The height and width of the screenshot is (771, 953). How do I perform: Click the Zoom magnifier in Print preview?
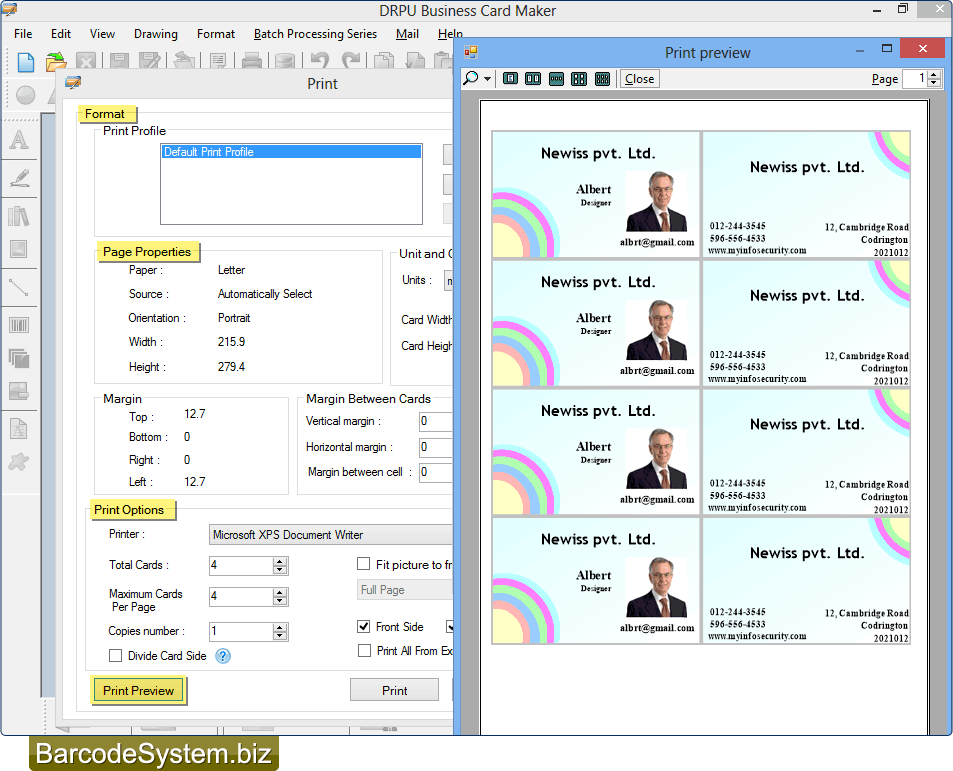point(470,78)
